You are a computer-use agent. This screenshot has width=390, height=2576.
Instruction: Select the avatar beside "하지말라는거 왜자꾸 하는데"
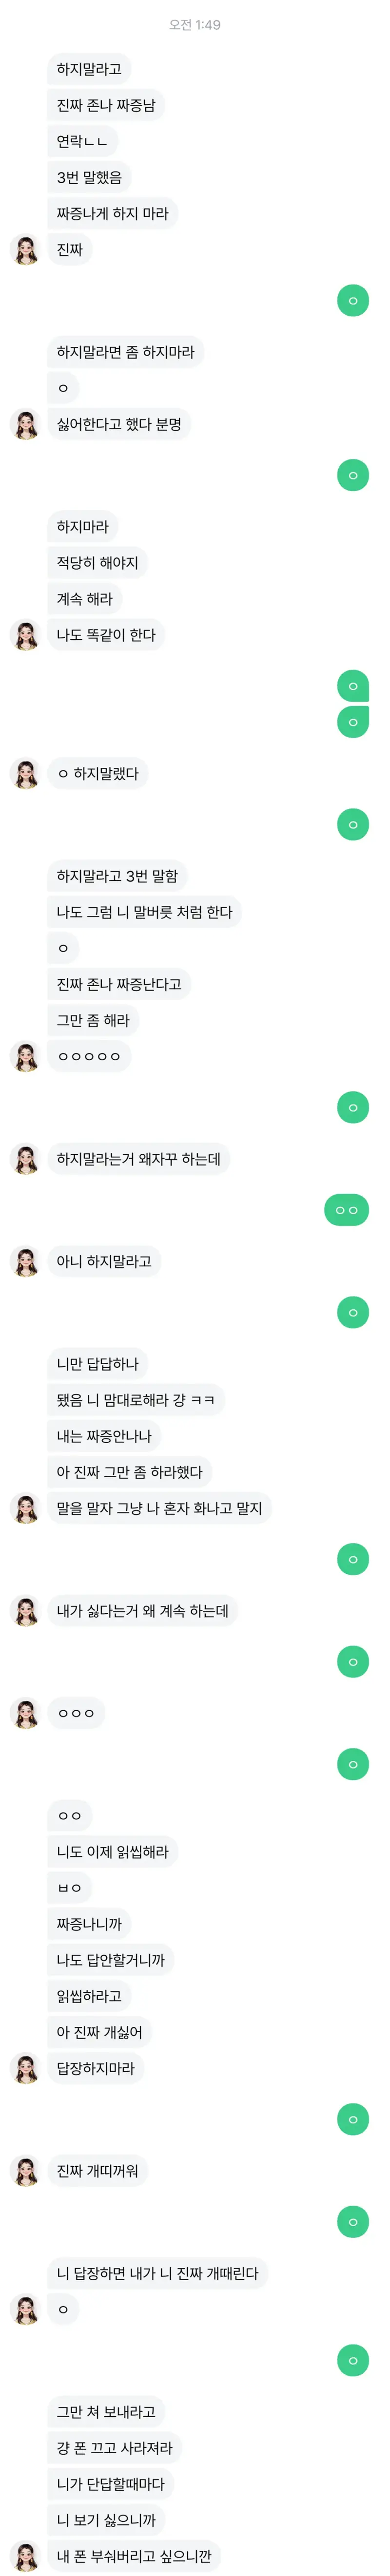(25, 1159)
